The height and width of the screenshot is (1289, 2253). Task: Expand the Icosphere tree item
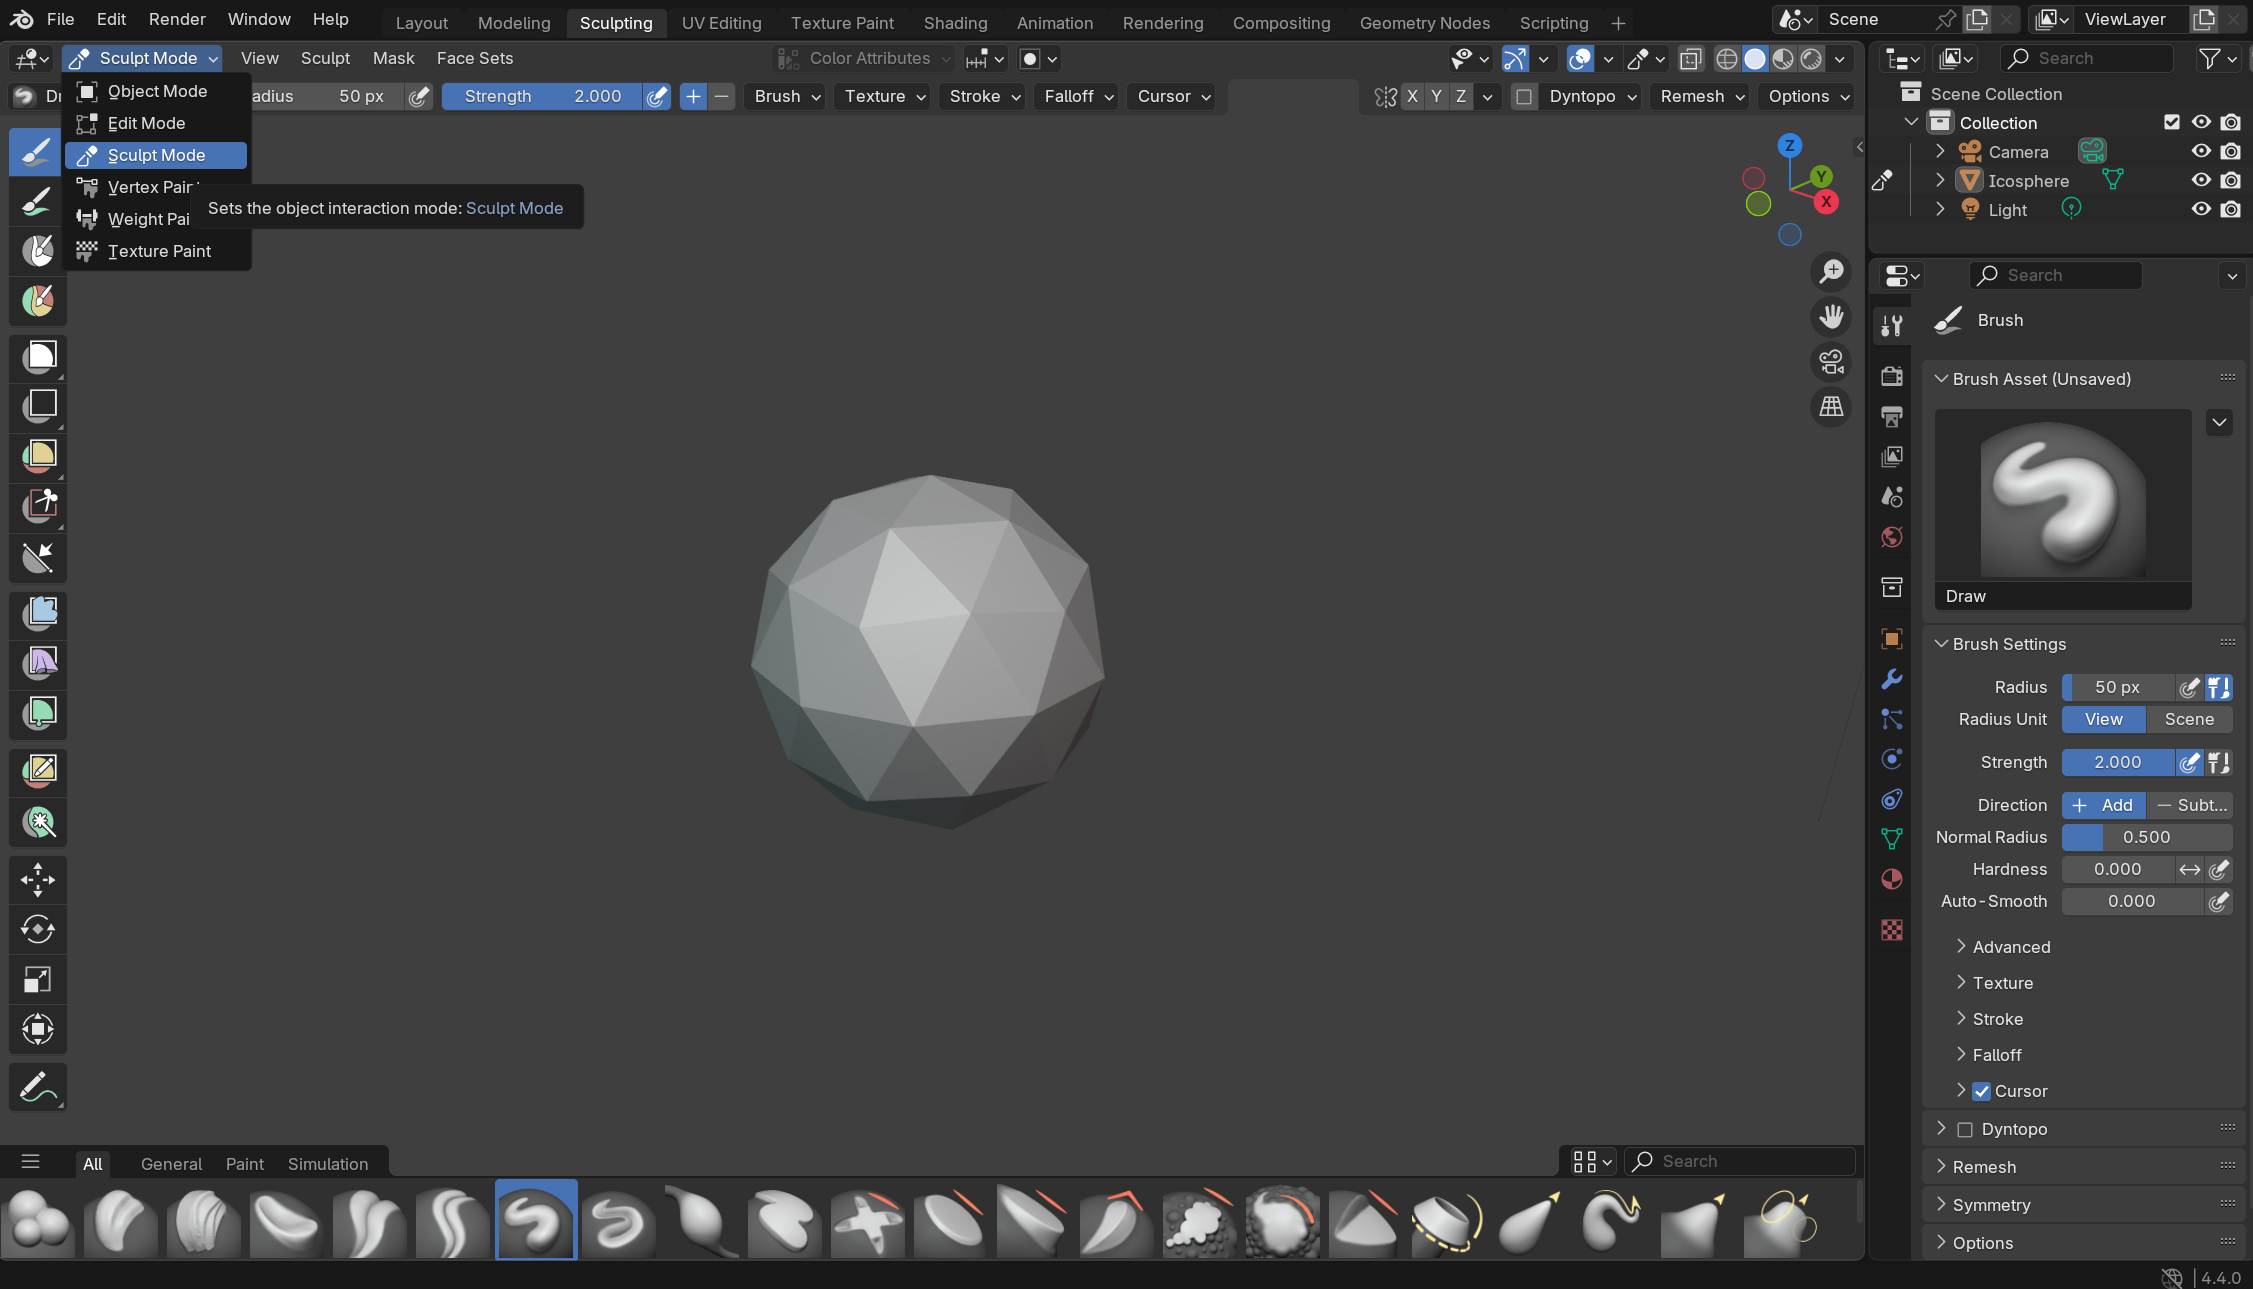pos(1940,180)
